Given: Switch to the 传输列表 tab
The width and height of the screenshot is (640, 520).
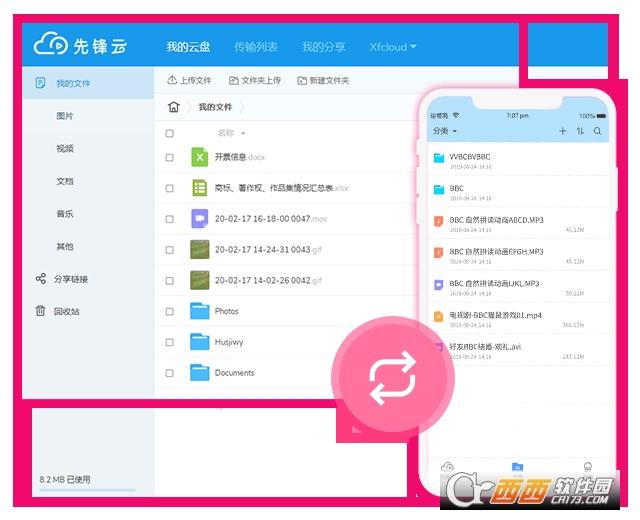Looking at the screenshot, I should [256, 47].
